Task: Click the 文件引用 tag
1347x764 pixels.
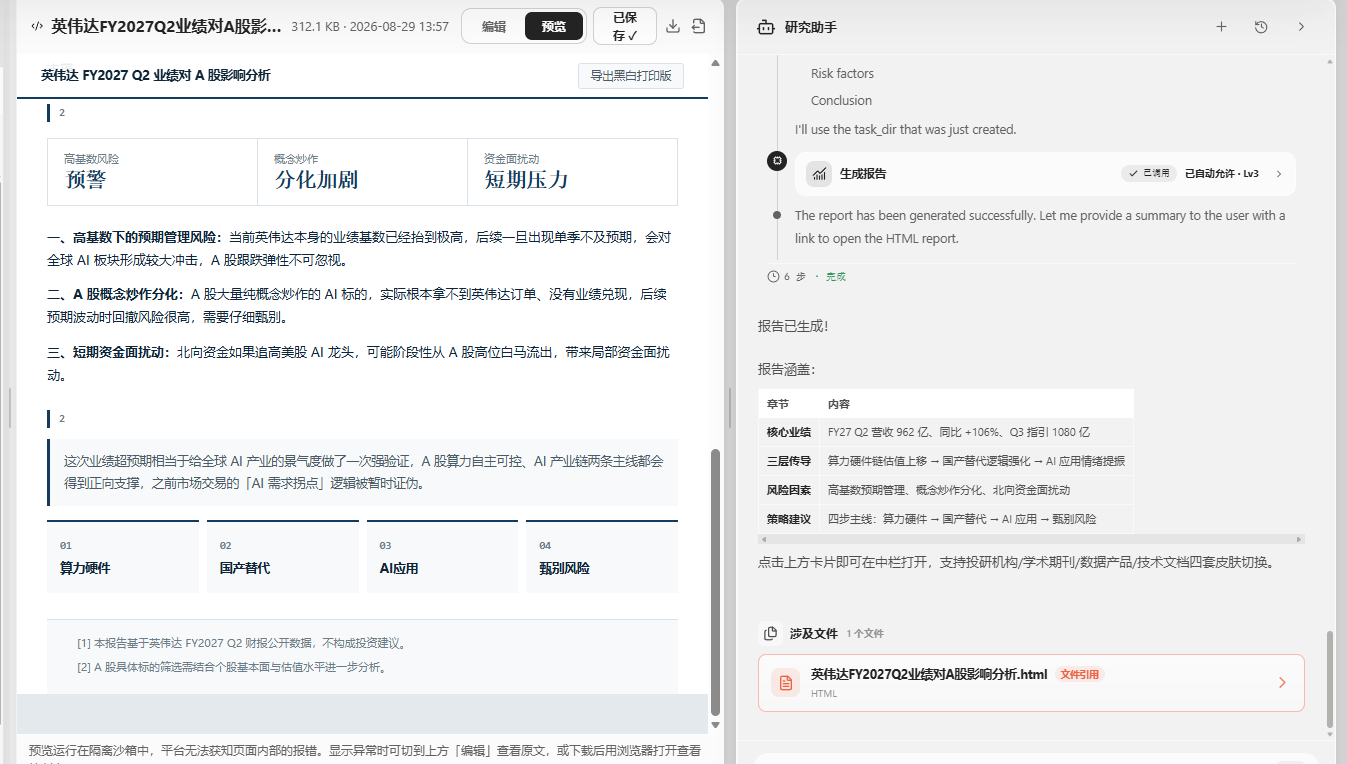Action: (x=1080, y=675)
